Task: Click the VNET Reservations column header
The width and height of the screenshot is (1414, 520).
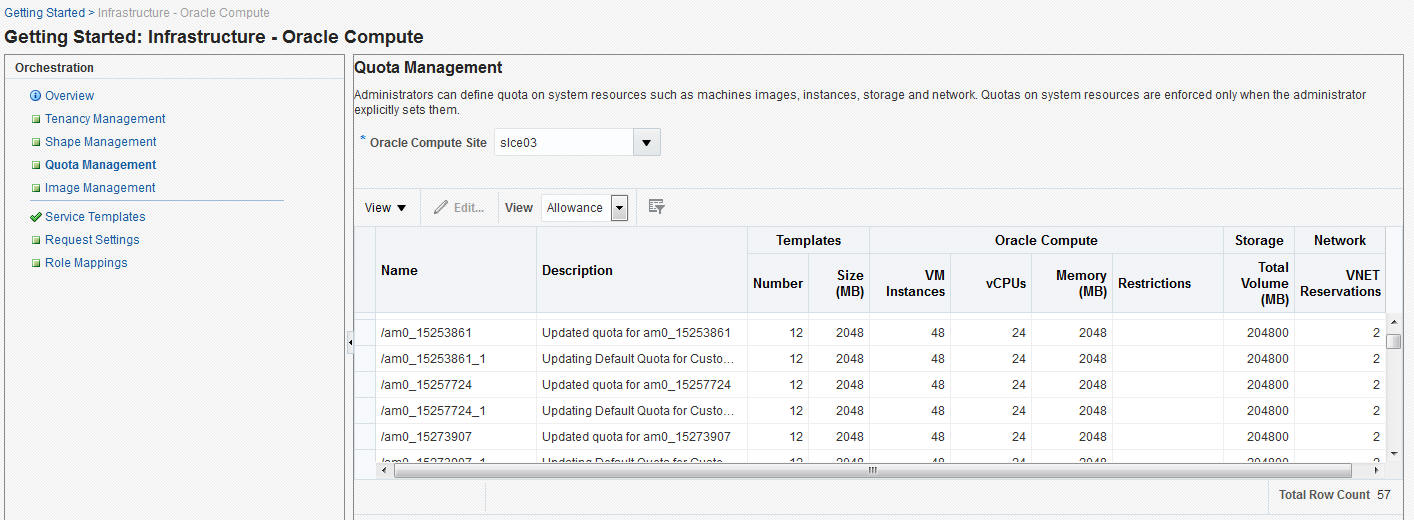Action: [1341, 283]
